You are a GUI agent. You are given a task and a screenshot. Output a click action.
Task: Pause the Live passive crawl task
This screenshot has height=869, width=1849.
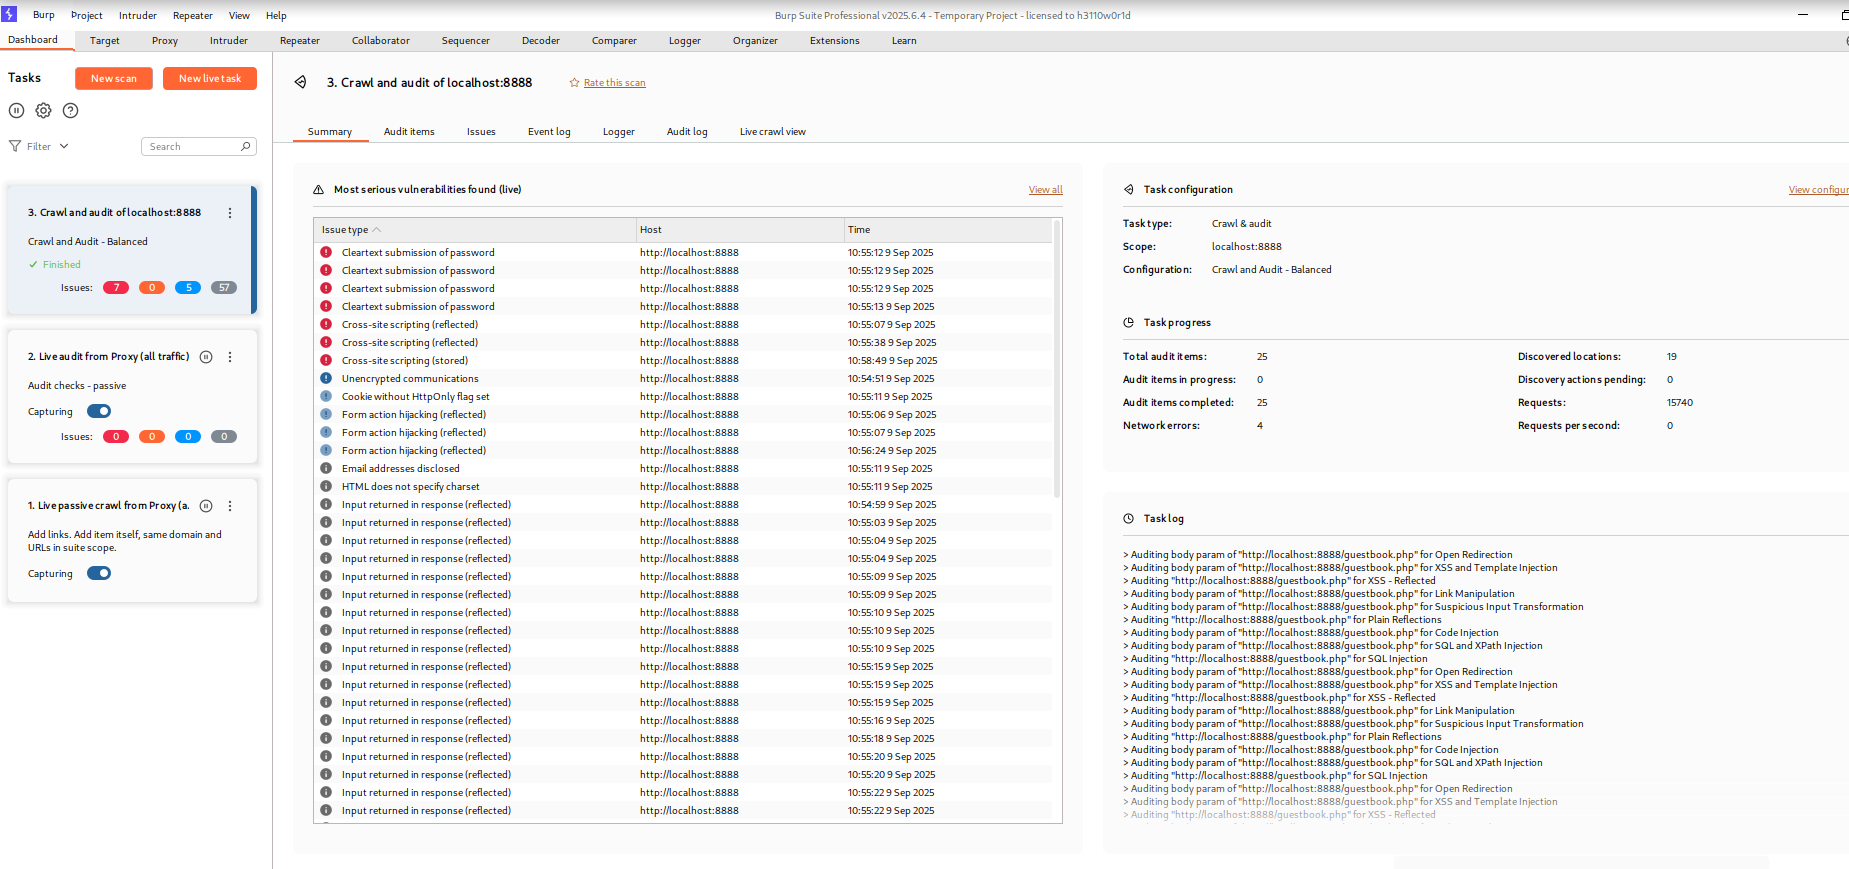tap(206, 506)
